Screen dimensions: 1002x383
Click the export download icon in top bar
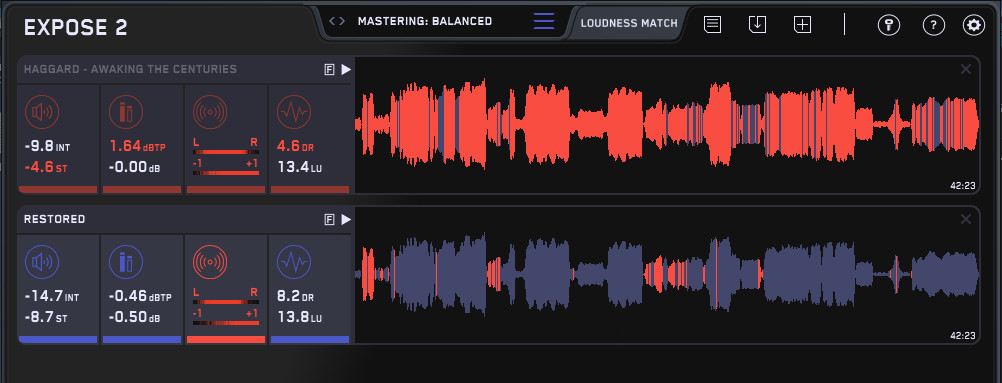pyautogui.click(x=757, y=25)
